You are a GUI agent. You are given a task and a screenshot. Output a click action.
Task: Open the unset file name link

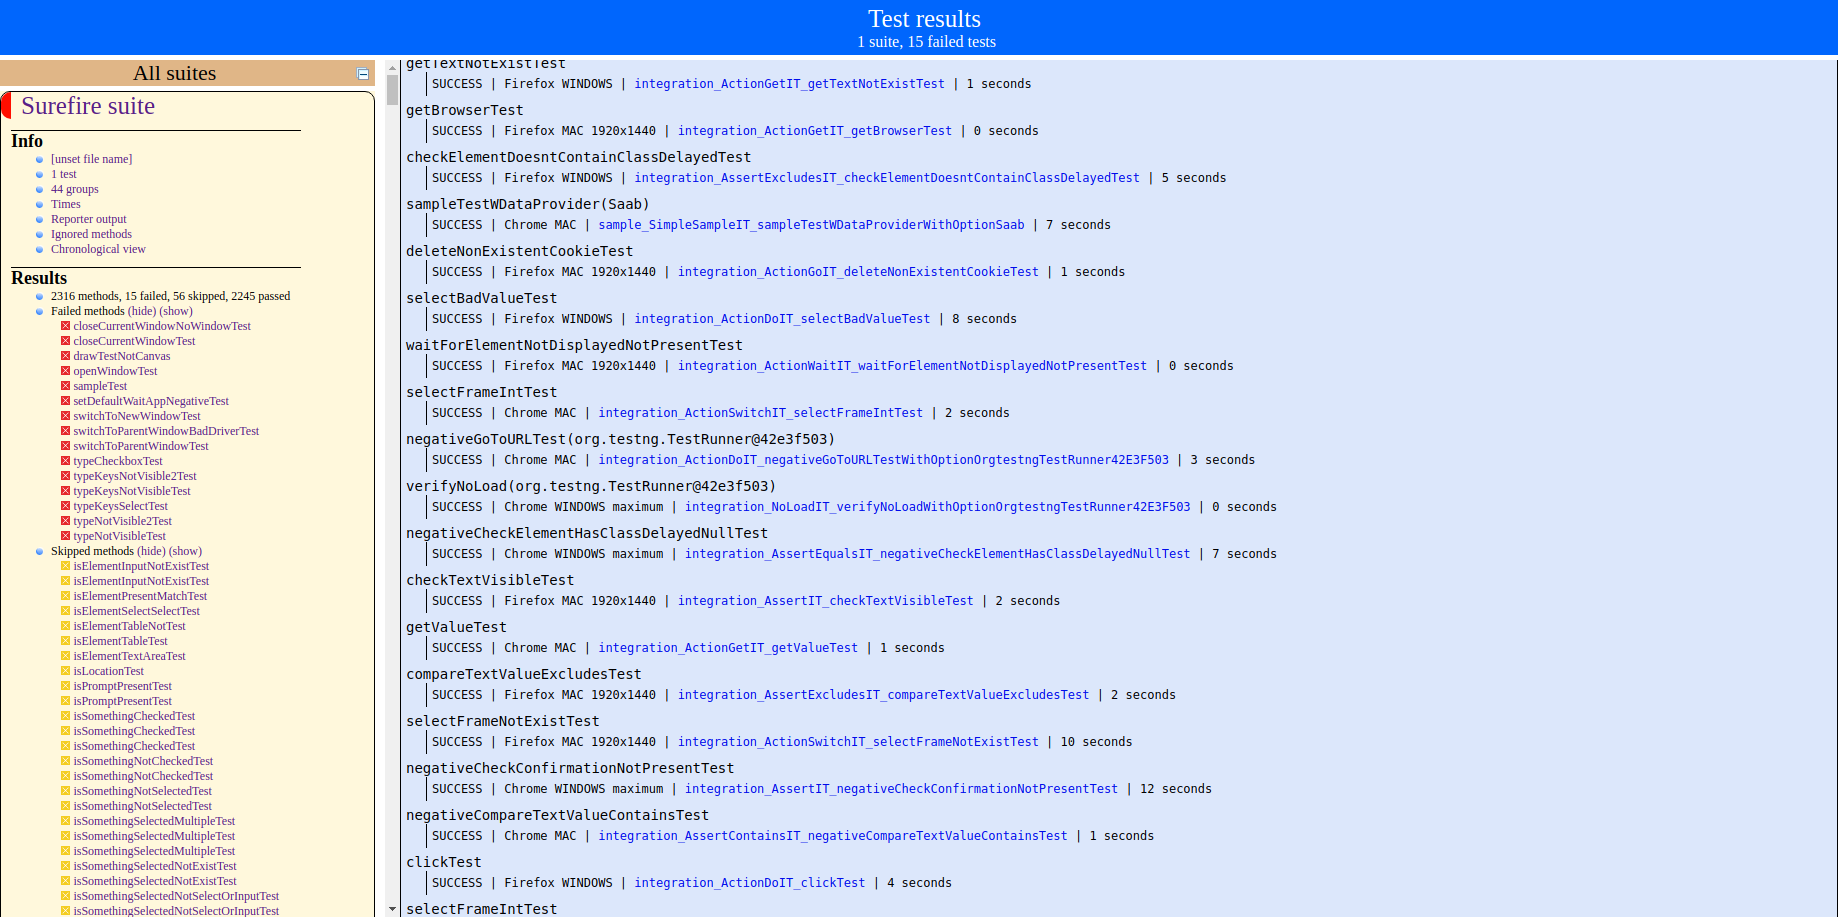coord(91,159)
